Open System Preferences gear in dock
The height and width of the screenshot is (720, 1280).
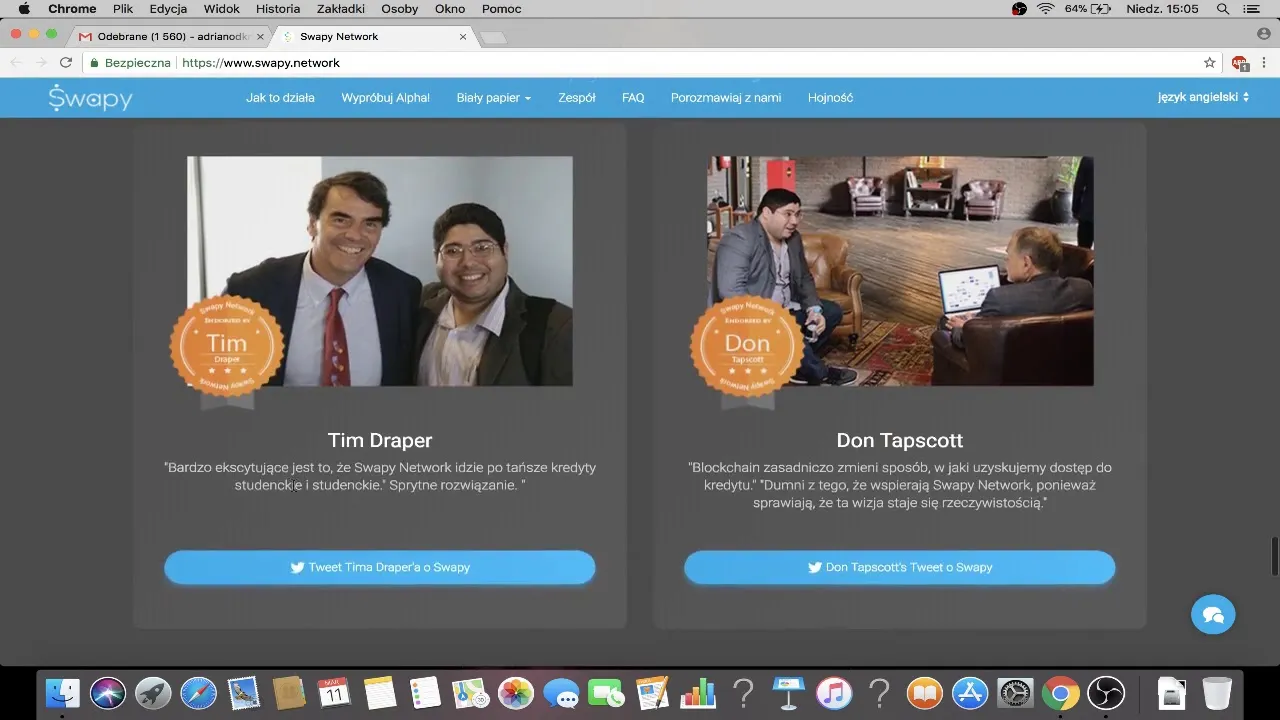coord(1015,692)
